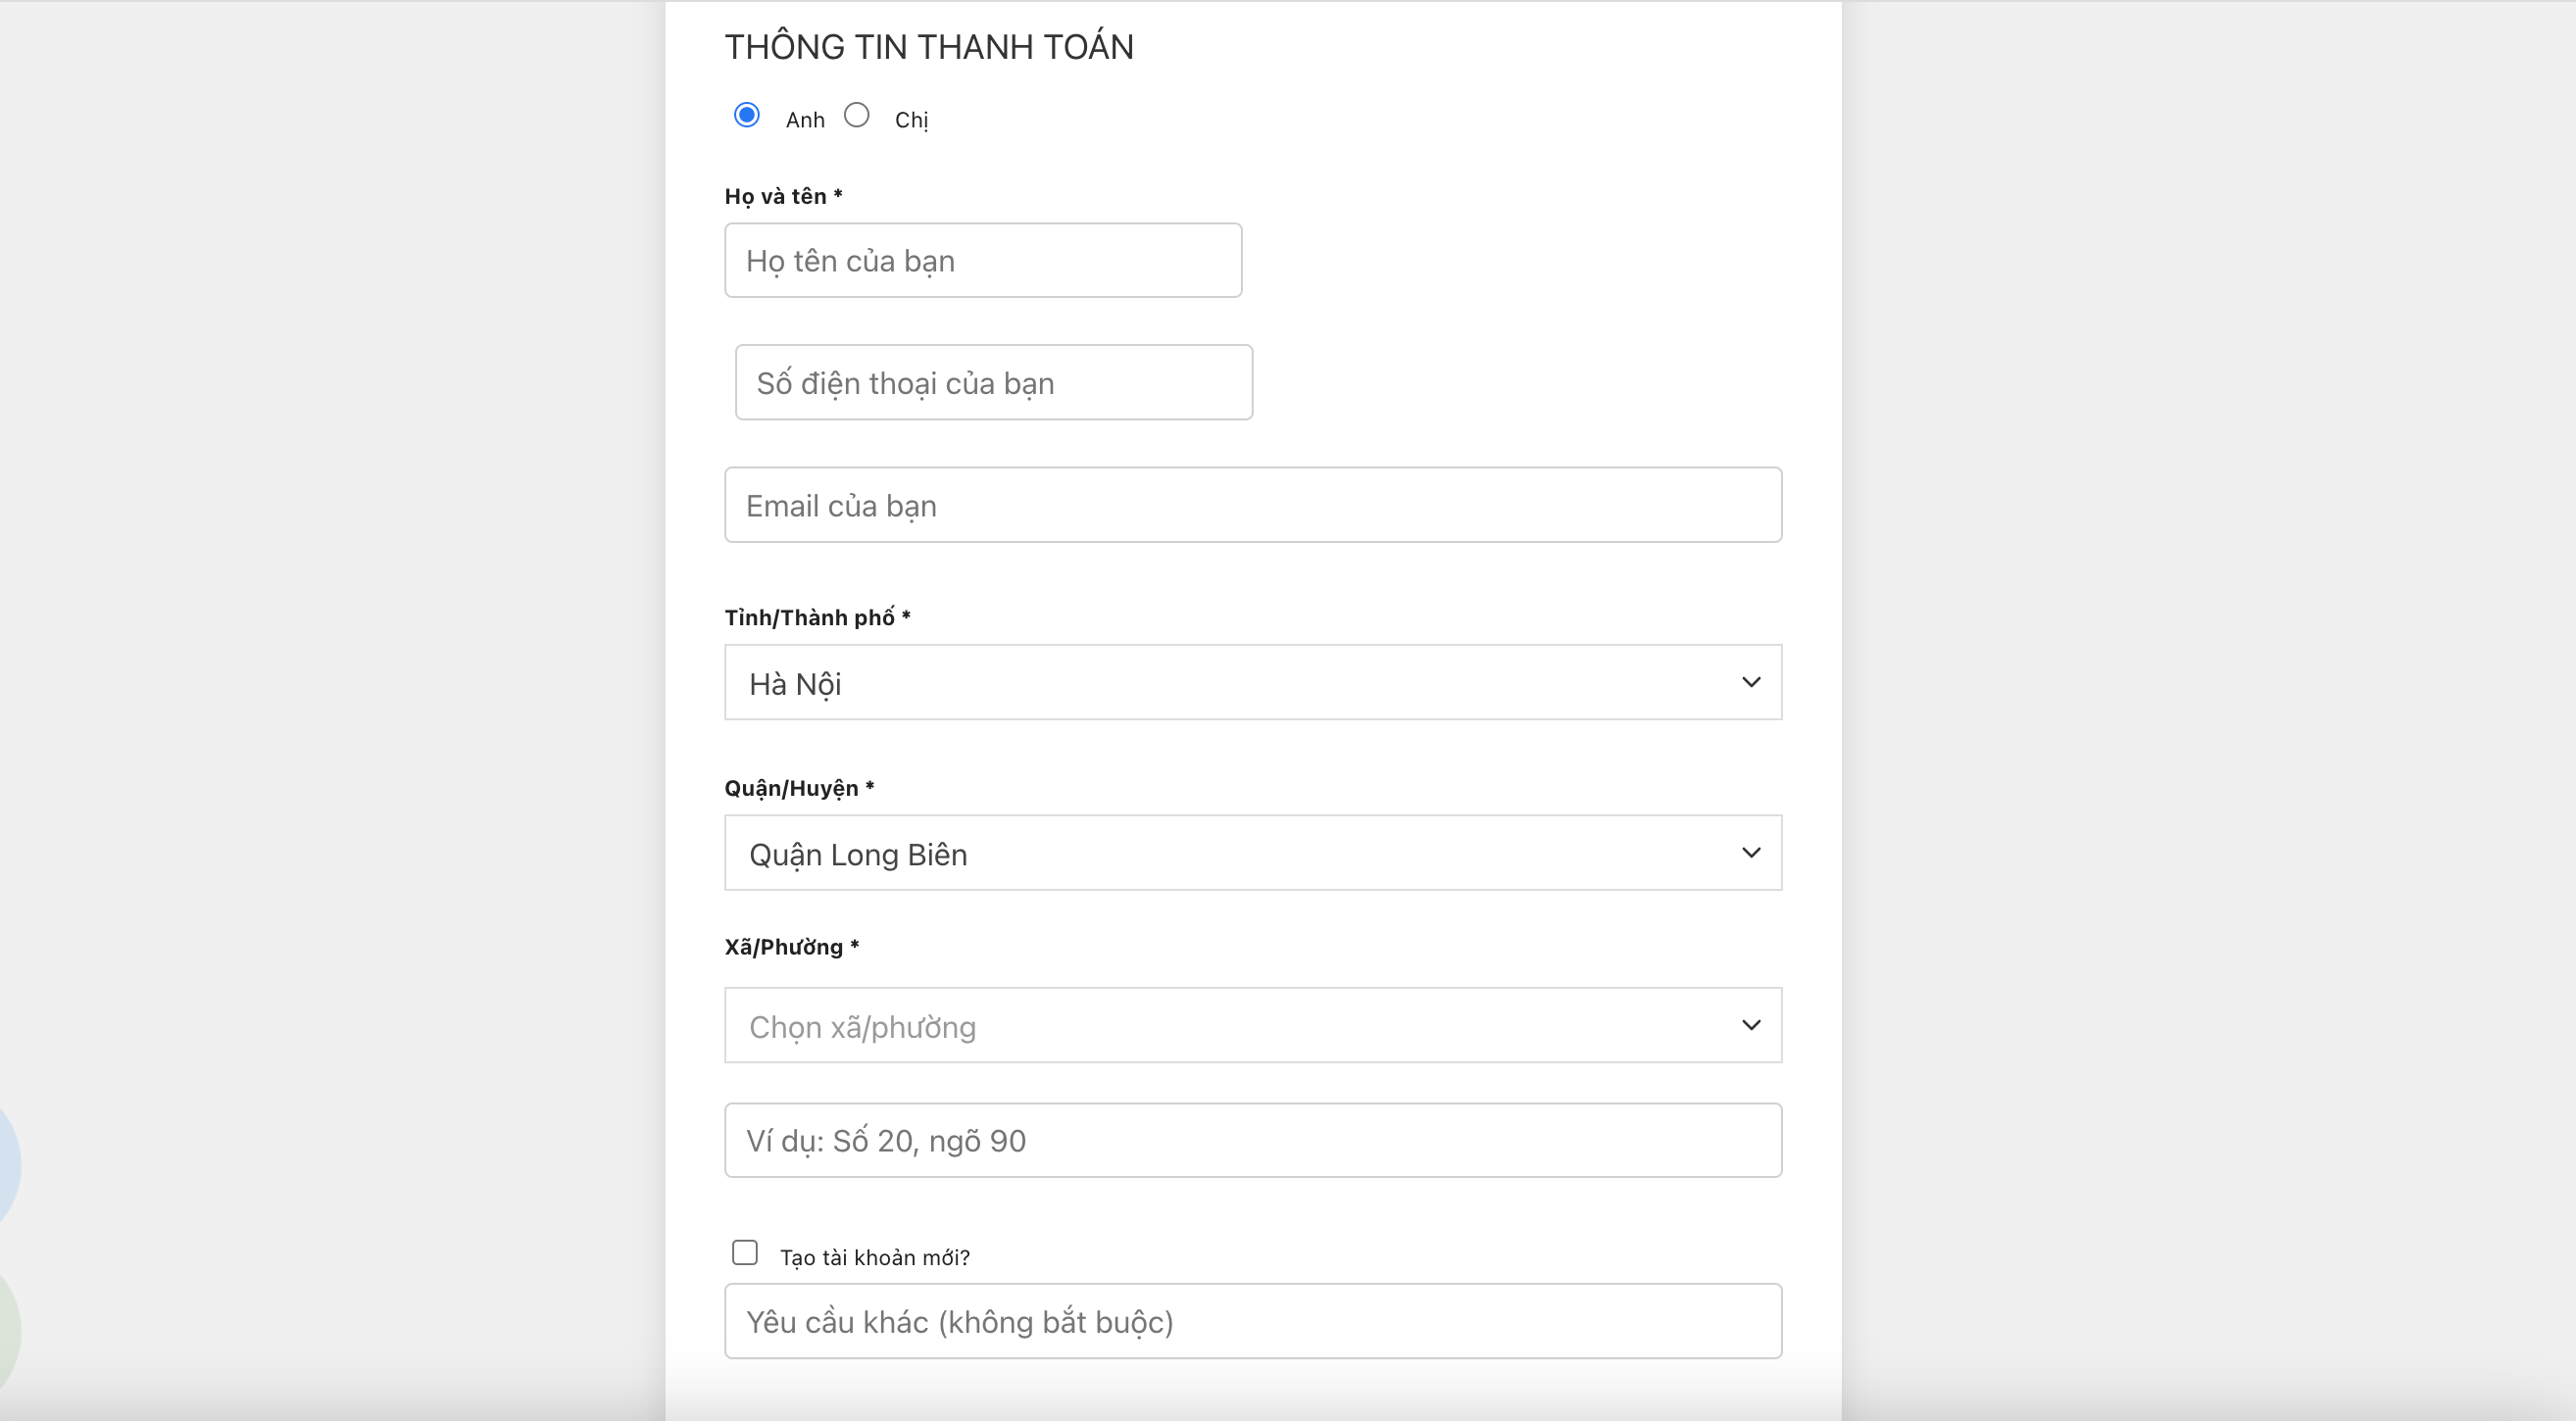The height and width of the screenshot is (1421, 2576).
Task: Click the Anh label text
Action: tap(805, 120)
